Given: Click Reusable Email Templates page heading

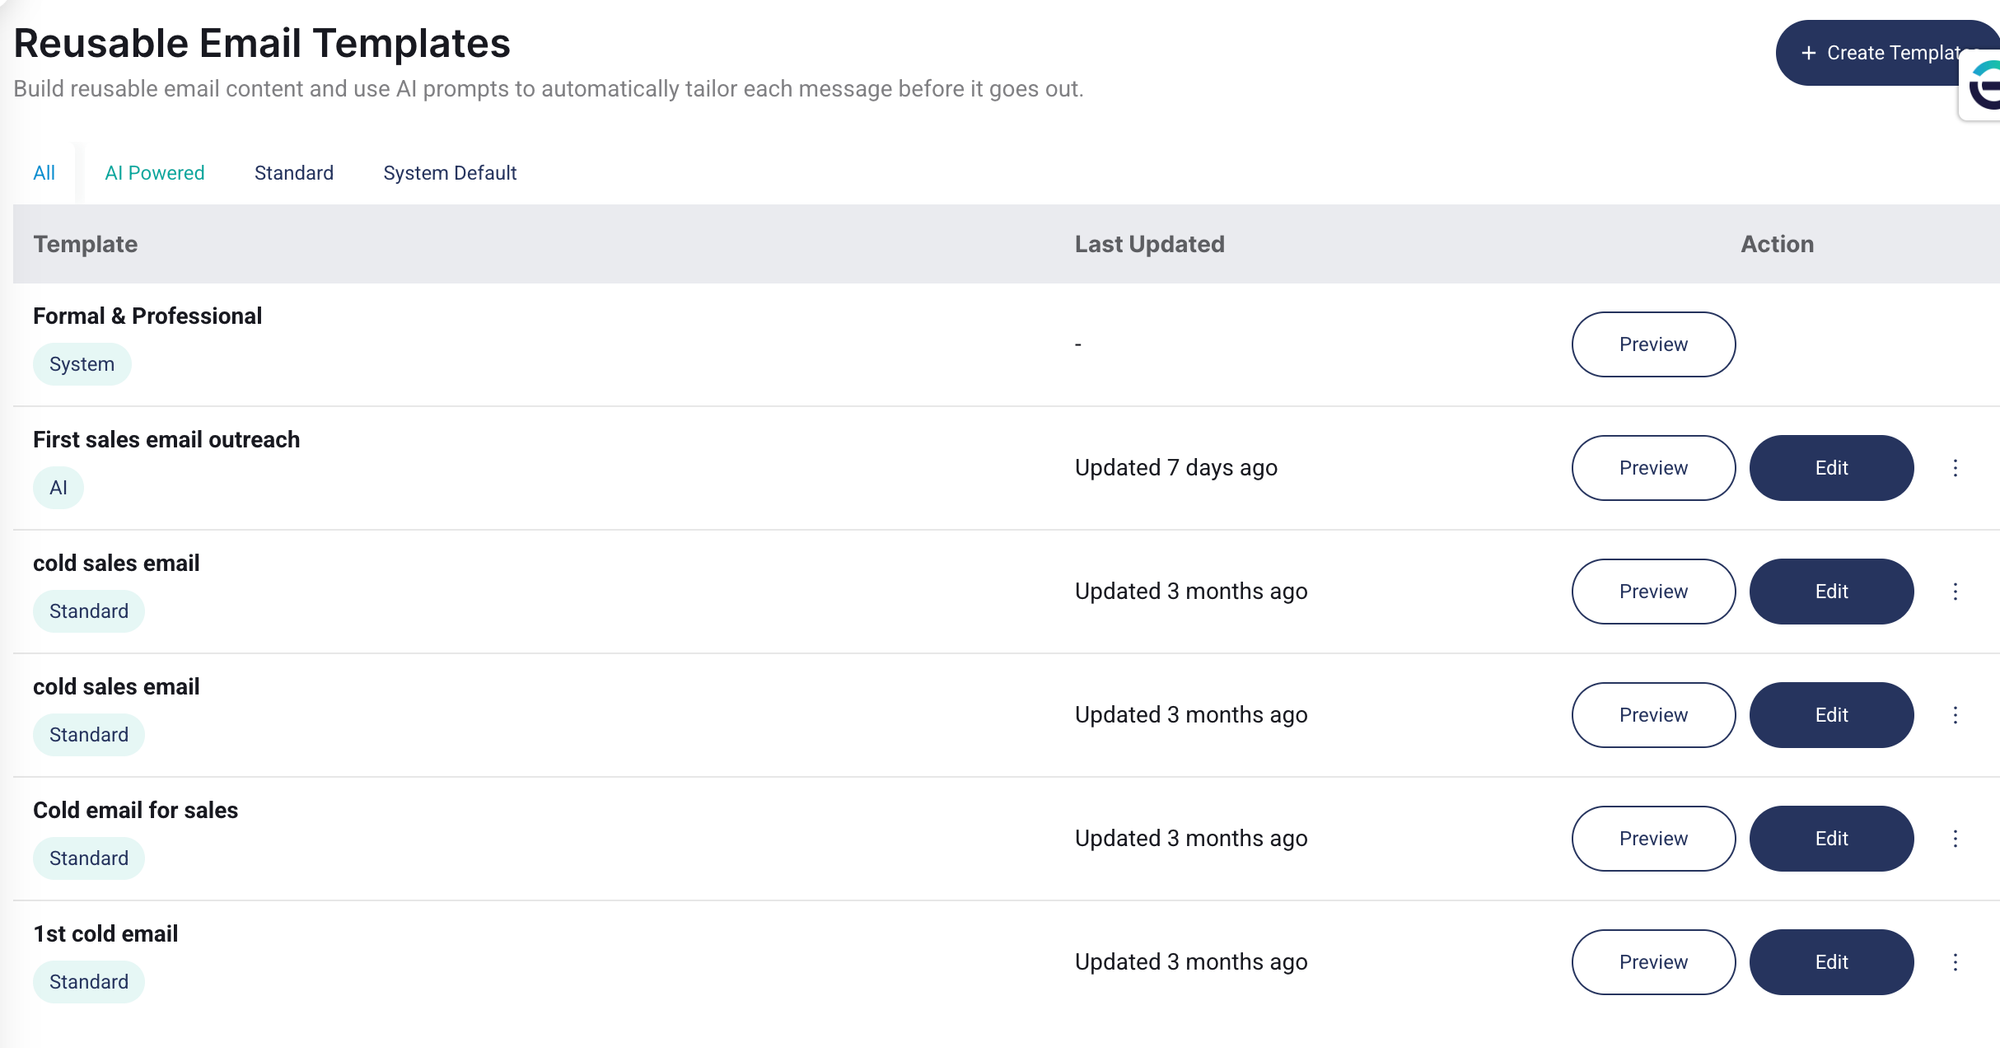Looking at the screenshot, I should pyautogui.click(x=262, y=43).
